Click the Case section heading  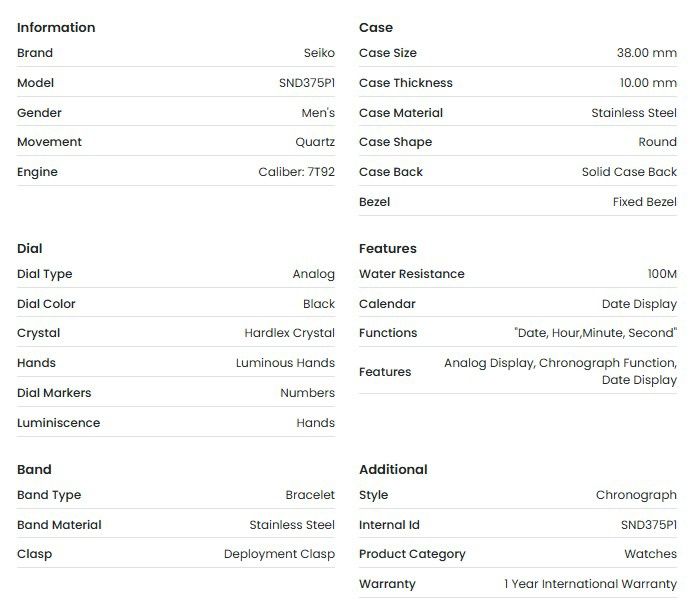click(376, 27)
